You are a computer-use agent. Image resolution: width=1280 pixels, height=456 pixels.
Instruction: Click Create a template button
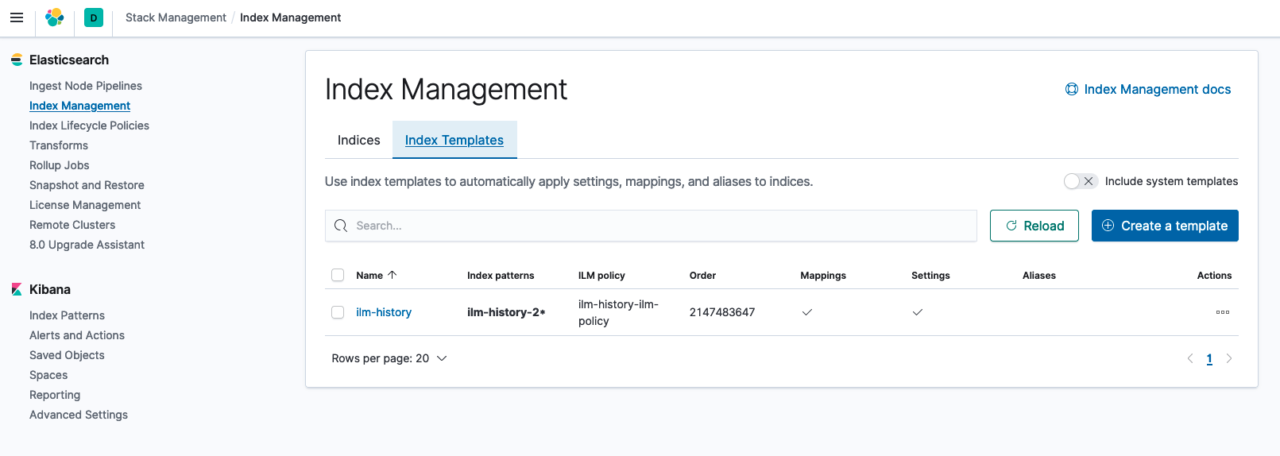click(1165, 226)
